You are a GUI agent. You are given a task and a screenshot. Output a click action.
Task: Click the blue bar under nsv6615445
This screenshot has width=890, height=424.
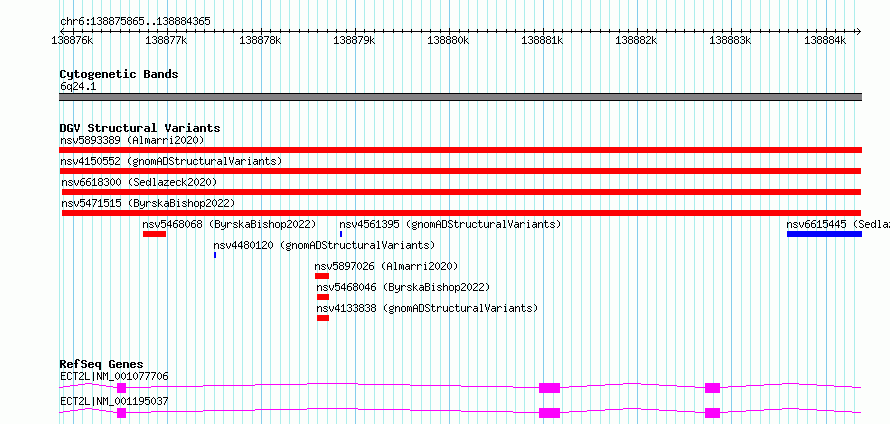click(x=824, y=234)
